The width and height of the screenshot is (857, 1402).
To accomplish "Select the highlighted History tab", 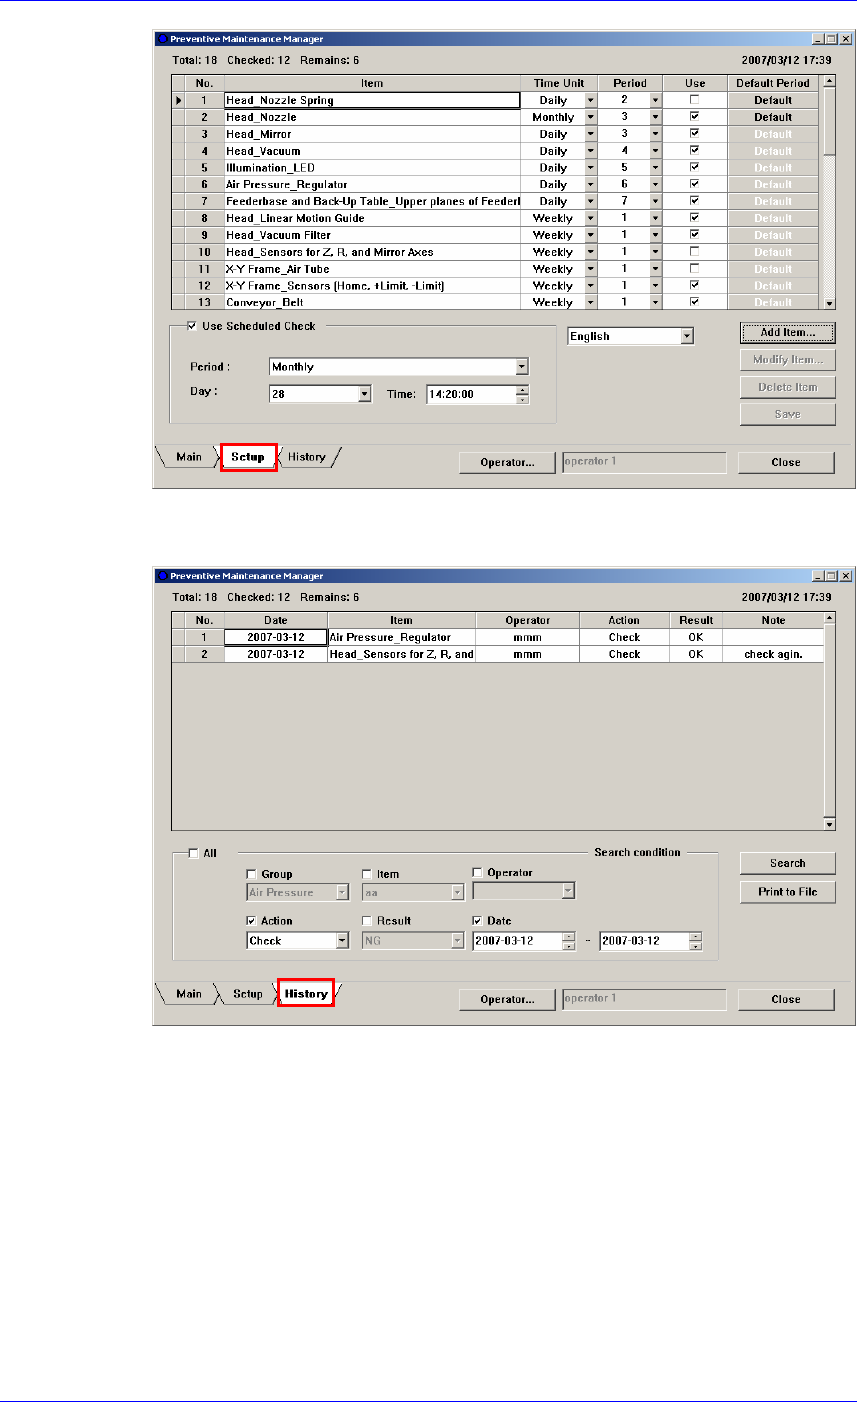I will tap(306, 994).
